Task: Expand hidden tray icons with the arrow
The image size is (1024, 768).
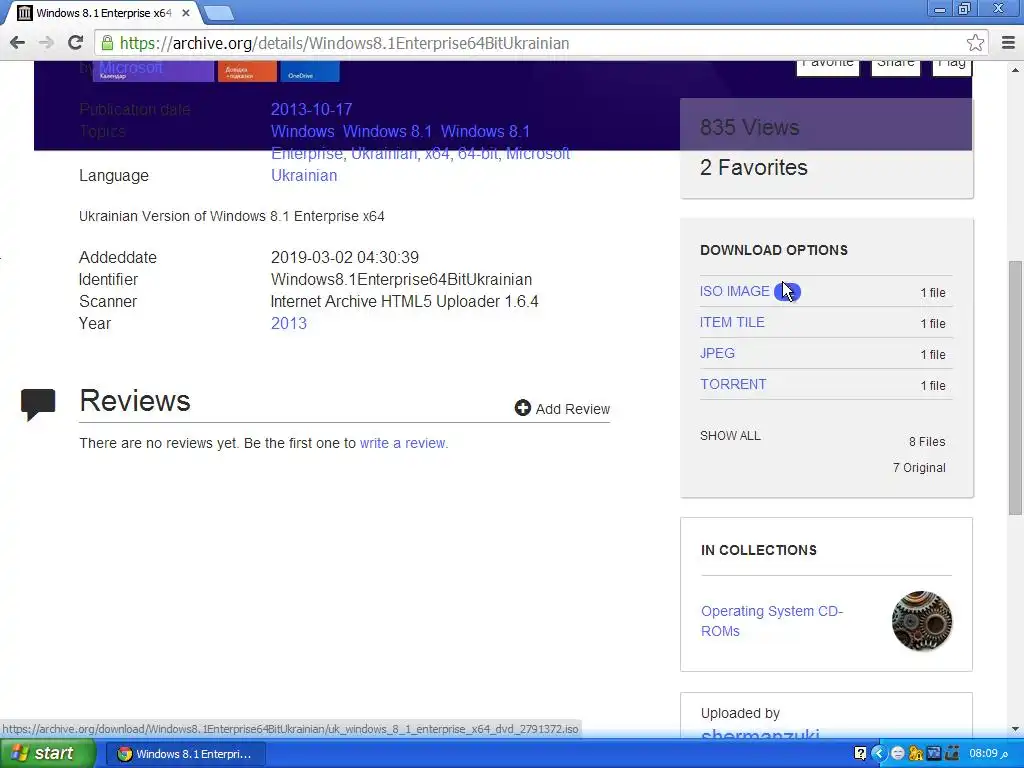Action: tap(878, 754)
